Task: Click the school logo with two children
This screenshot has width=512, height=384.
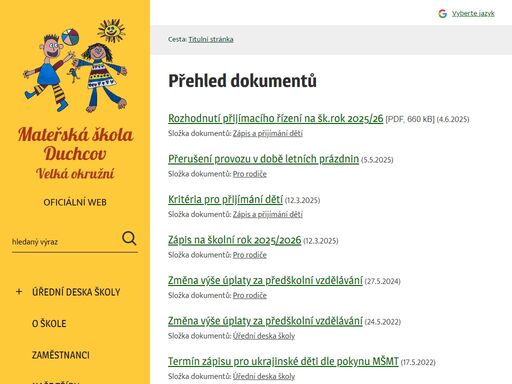Action: pos(75,65)
